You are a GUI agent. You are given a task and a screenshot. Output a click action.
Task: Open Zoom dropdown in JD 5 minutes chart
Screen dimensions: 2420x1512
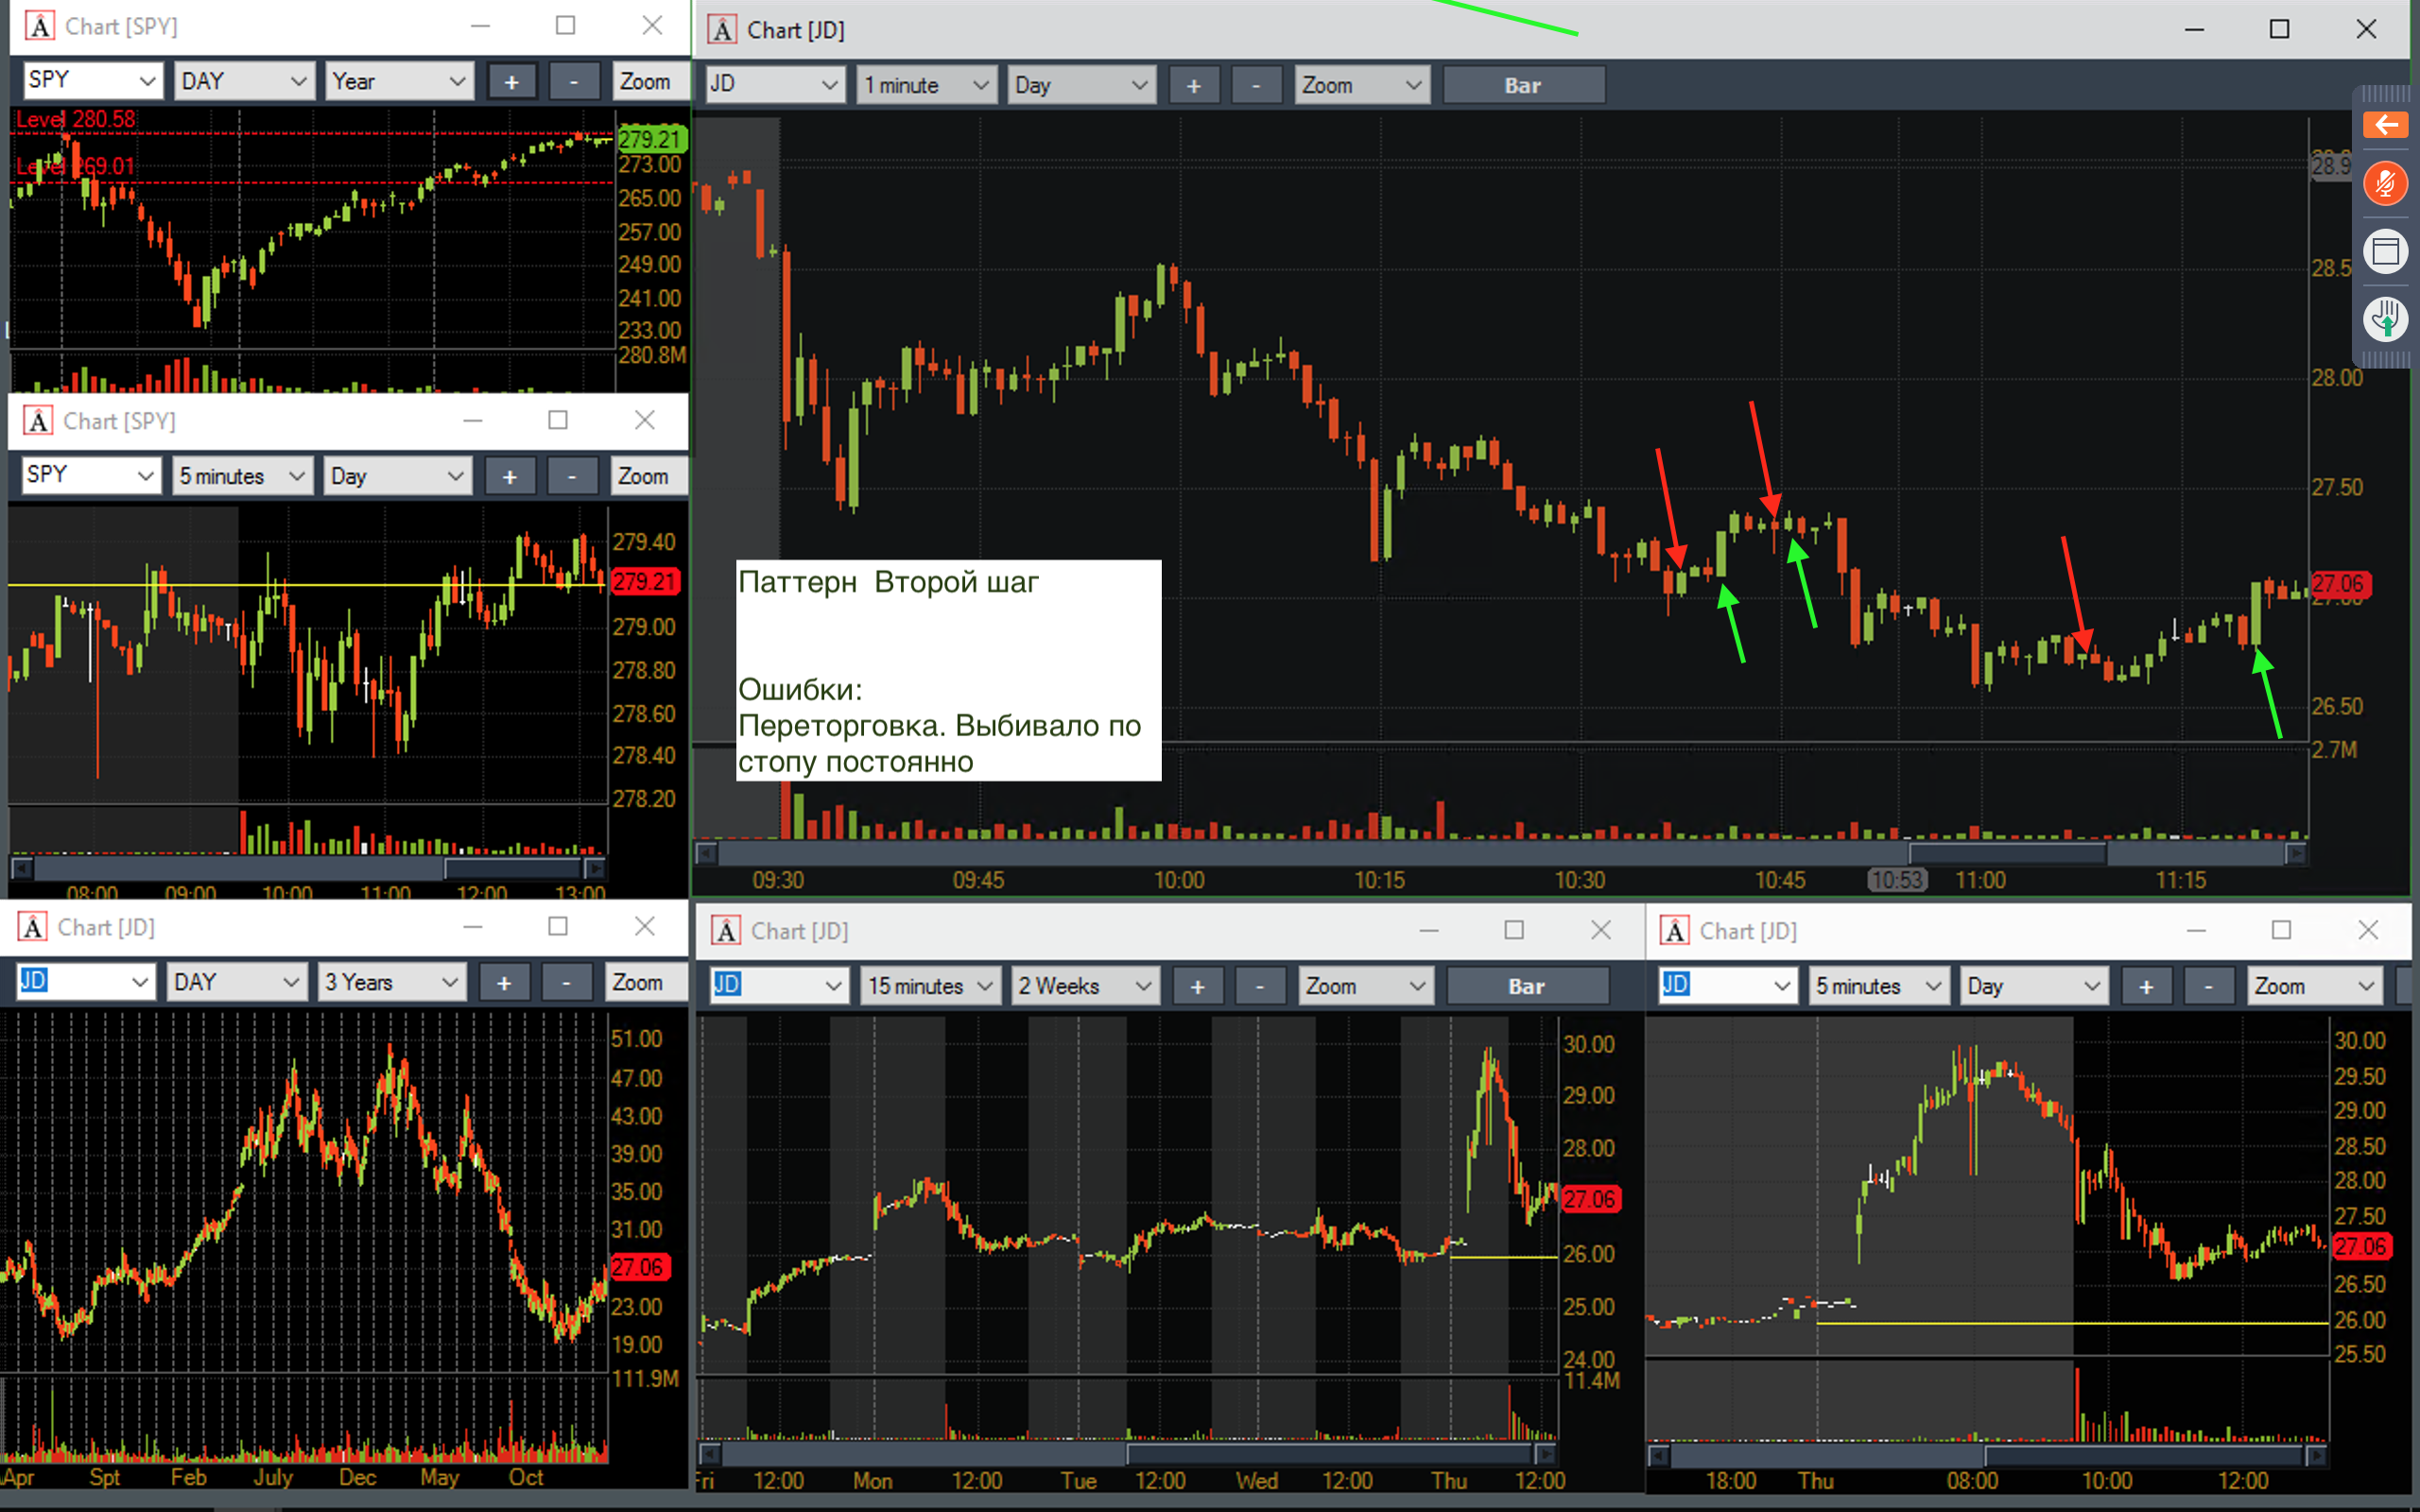[x=2315, y=986]
